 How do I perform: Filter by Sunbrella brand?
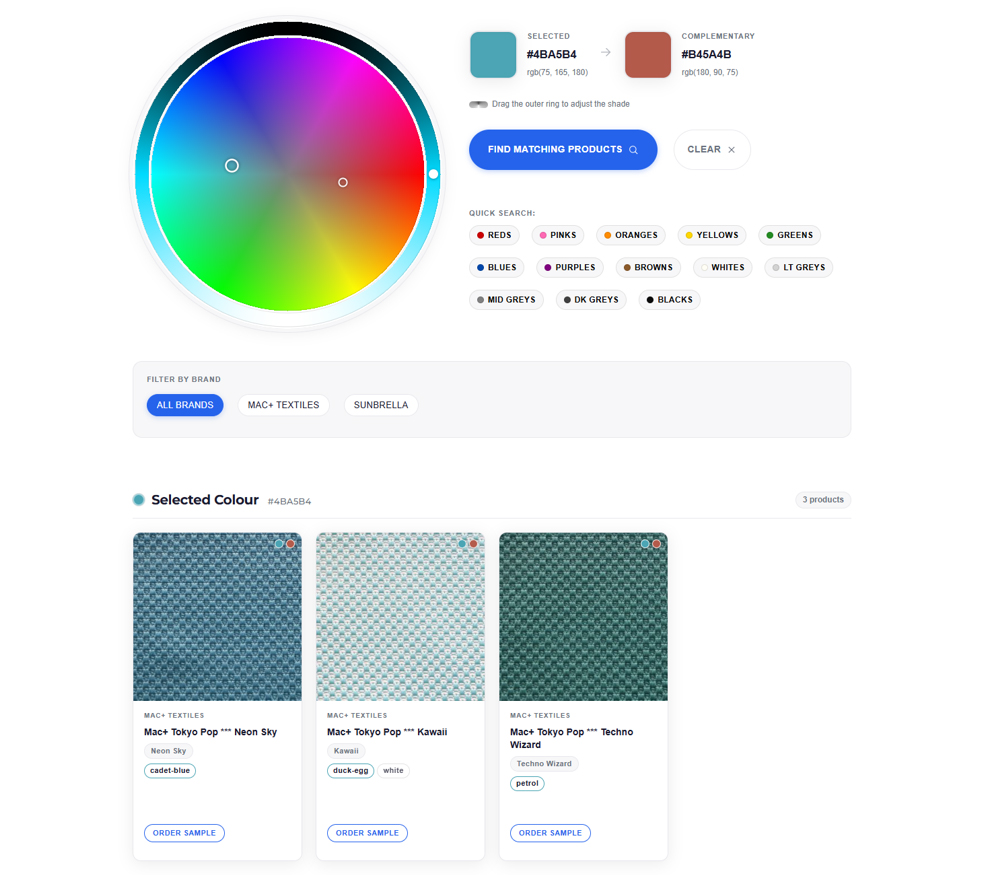(381, 405)
